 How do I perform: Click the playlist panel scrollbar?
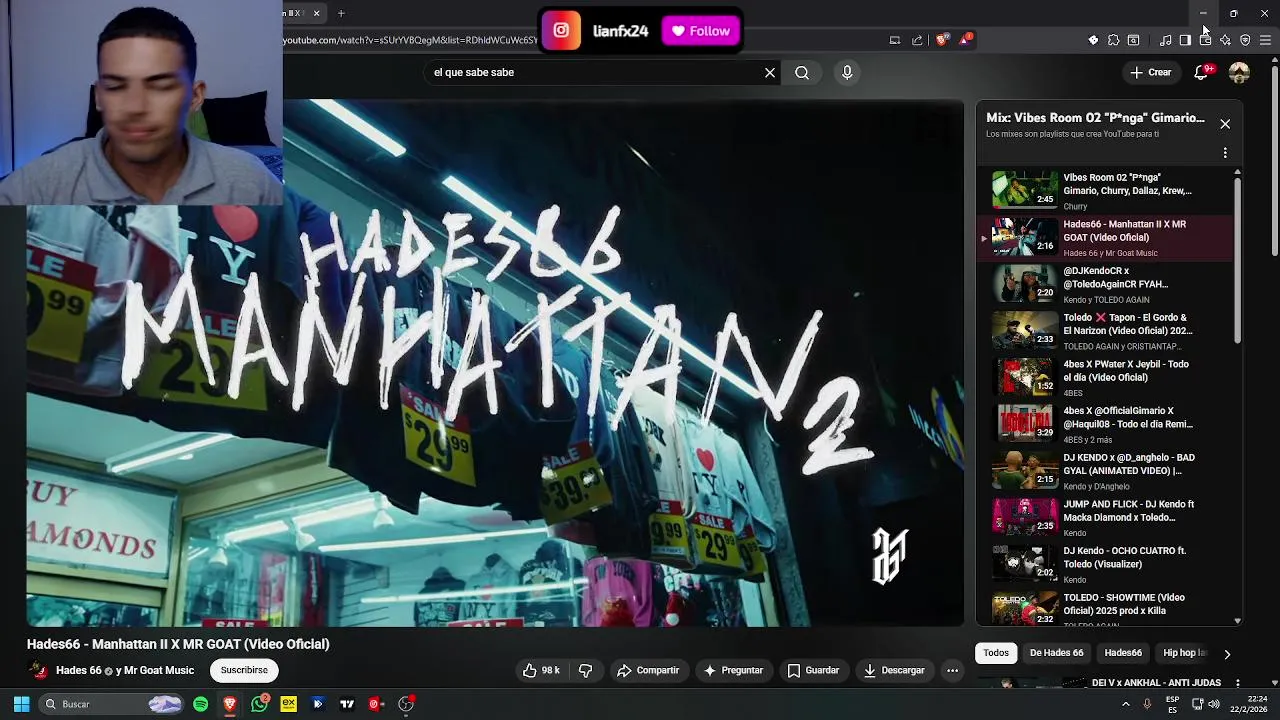1237,262
